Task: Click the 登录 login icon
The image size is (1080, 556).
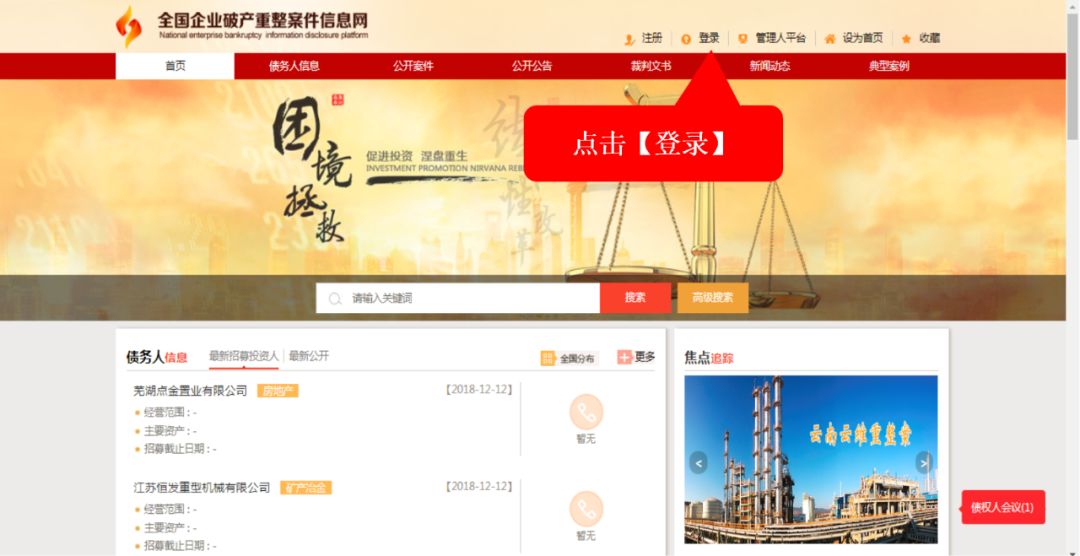Action: [x=686, y=39]
